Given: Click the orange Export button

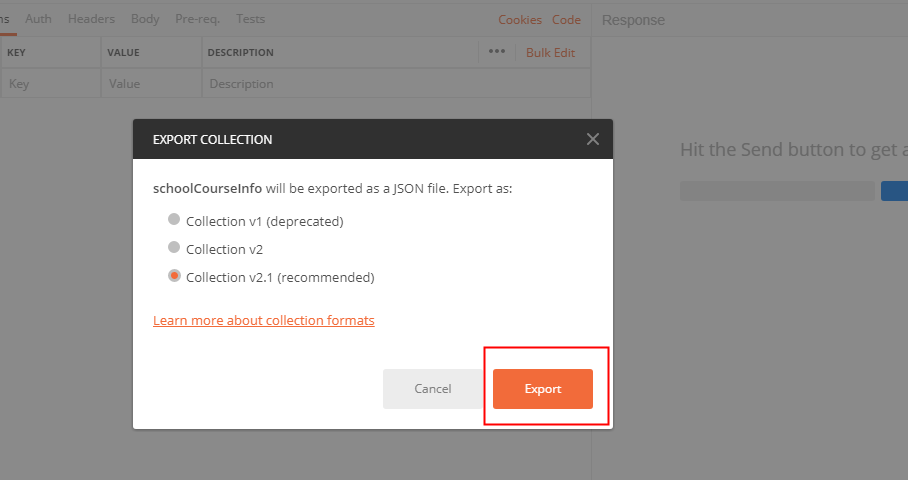Looking at the screenshot, I should coord(543,389).
